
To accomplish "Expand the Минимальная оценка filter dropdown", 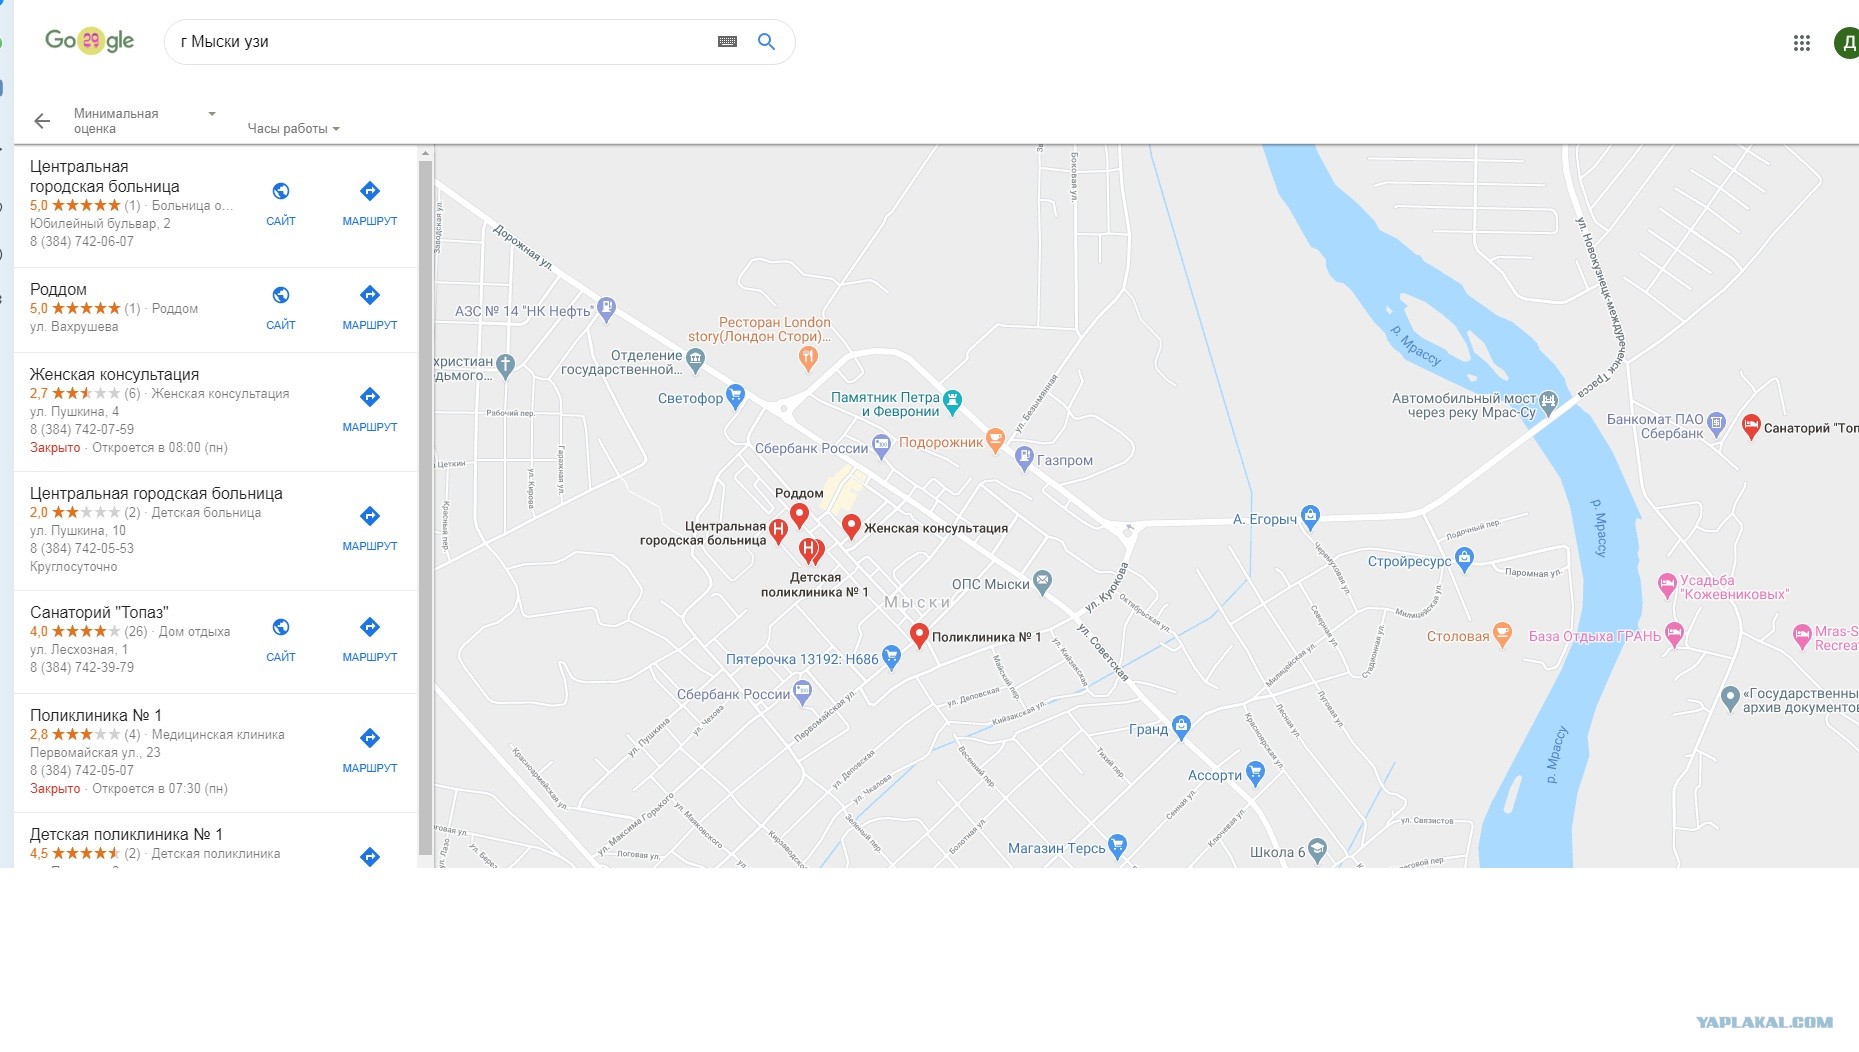I will pos(144,121).
